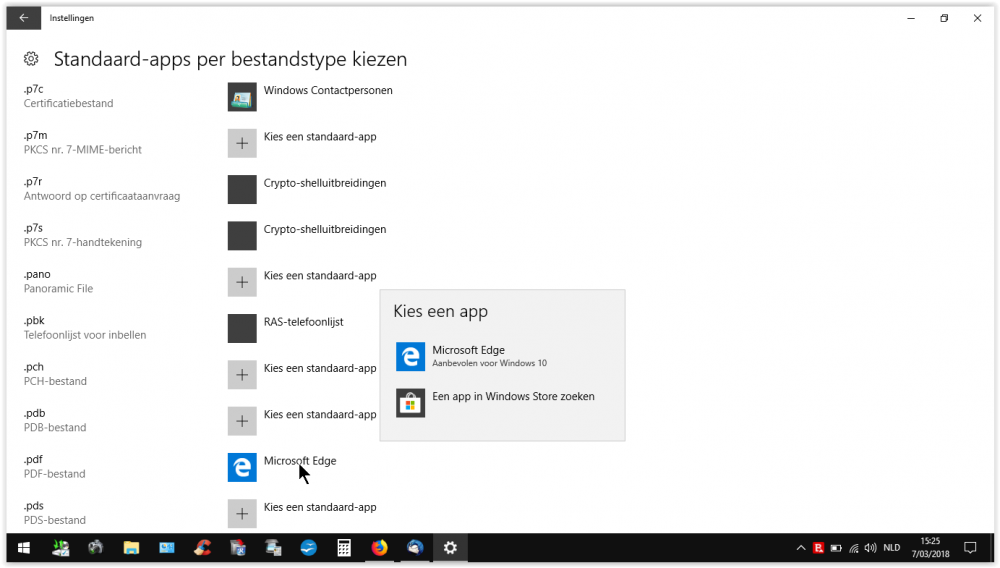Viewport: 1000px width, 568px height.
Task: Click 'Kies een standaard-app' for .pdb
Action: [319, 414]
